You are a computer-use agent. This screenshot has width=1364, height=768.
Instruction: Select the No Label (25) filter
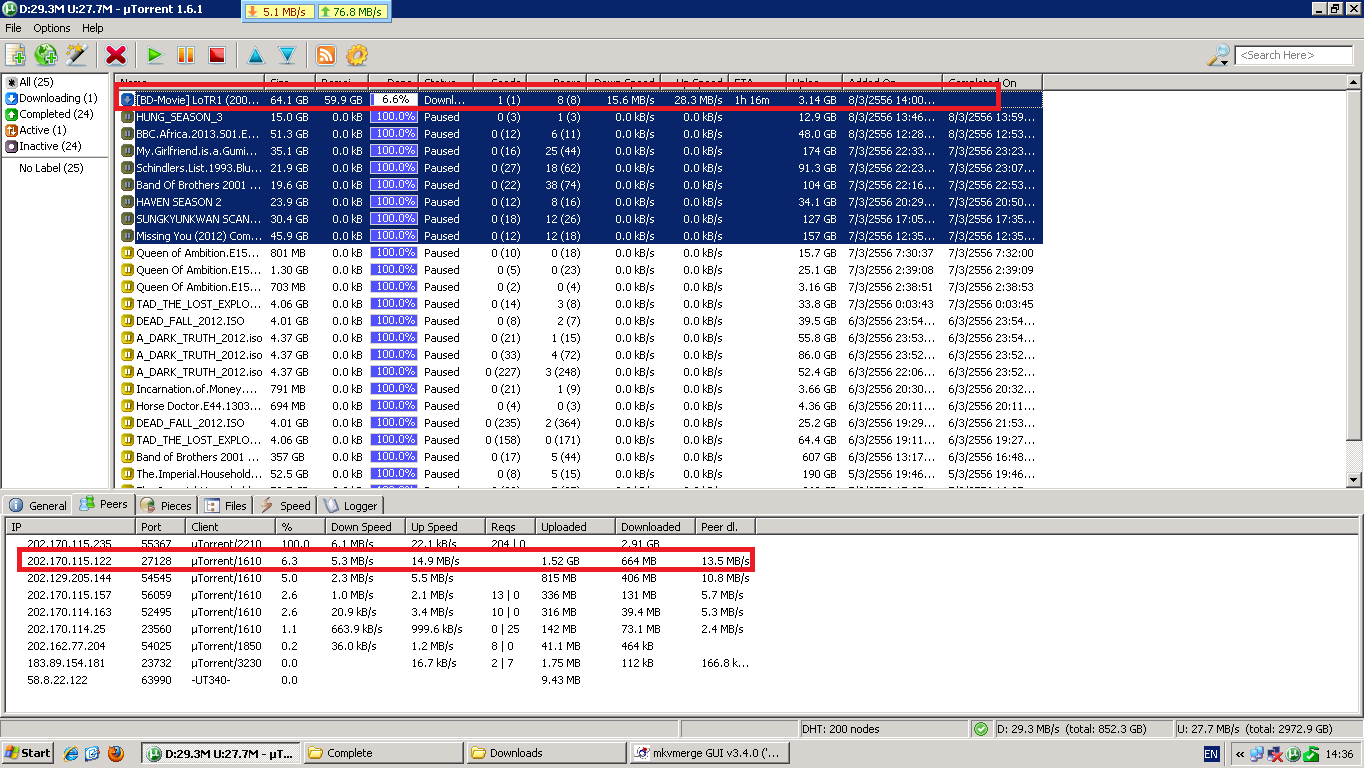[51, 168]
